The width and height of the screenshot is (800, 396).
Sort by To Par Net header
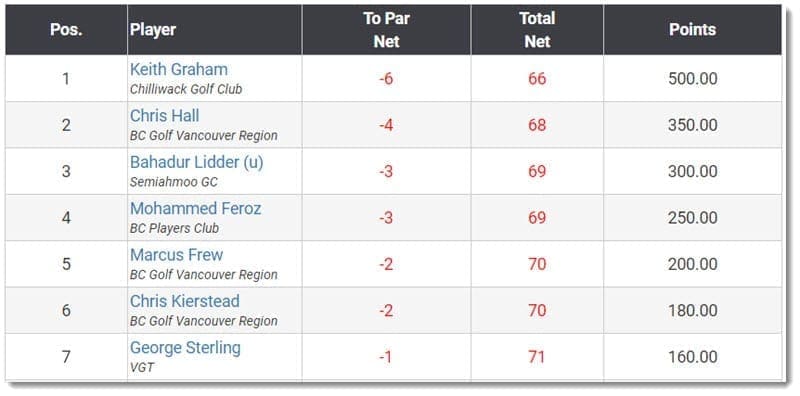386,30
